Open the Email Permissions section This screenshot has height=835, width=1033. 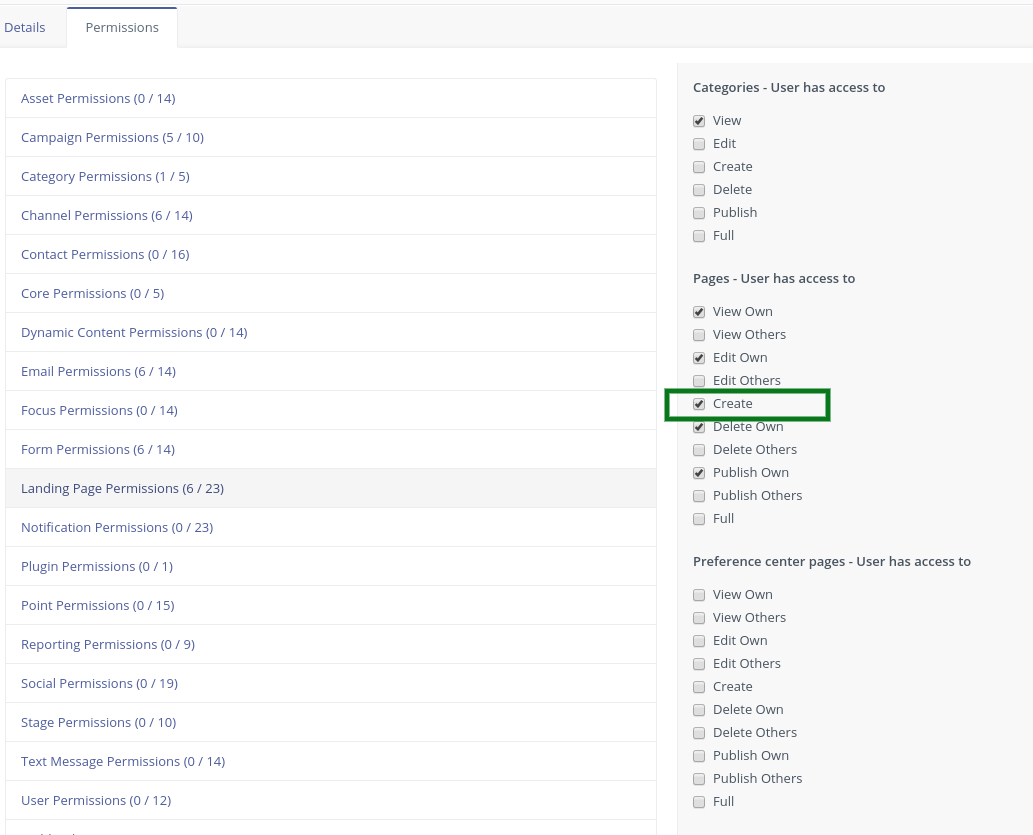[98, 371]
